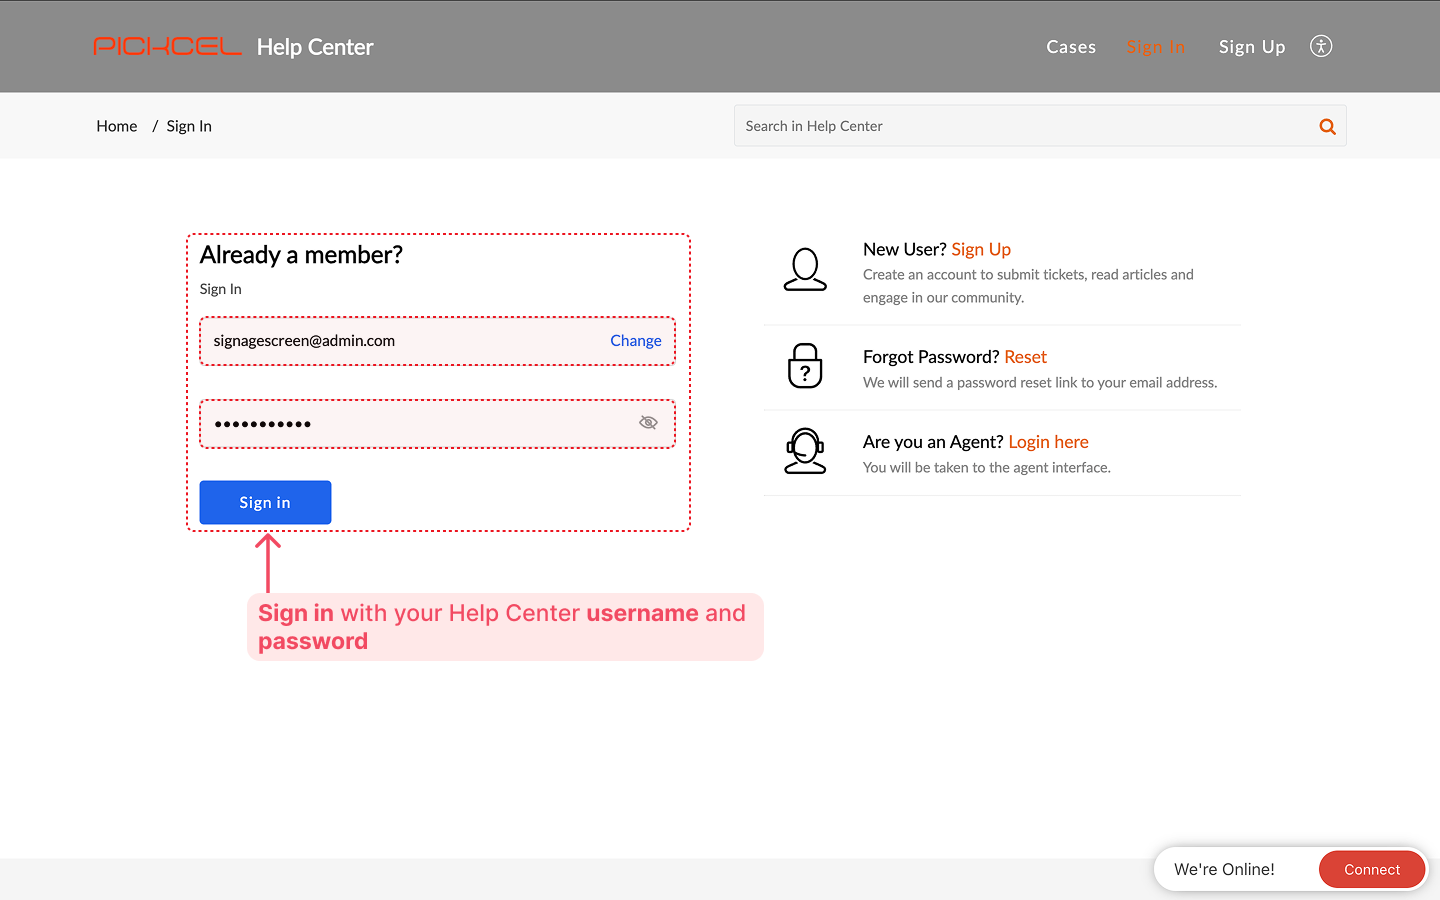The width and height of the screenshot is (1440, 900).
Task: Click the new user person icon
Action: [805, 270]
